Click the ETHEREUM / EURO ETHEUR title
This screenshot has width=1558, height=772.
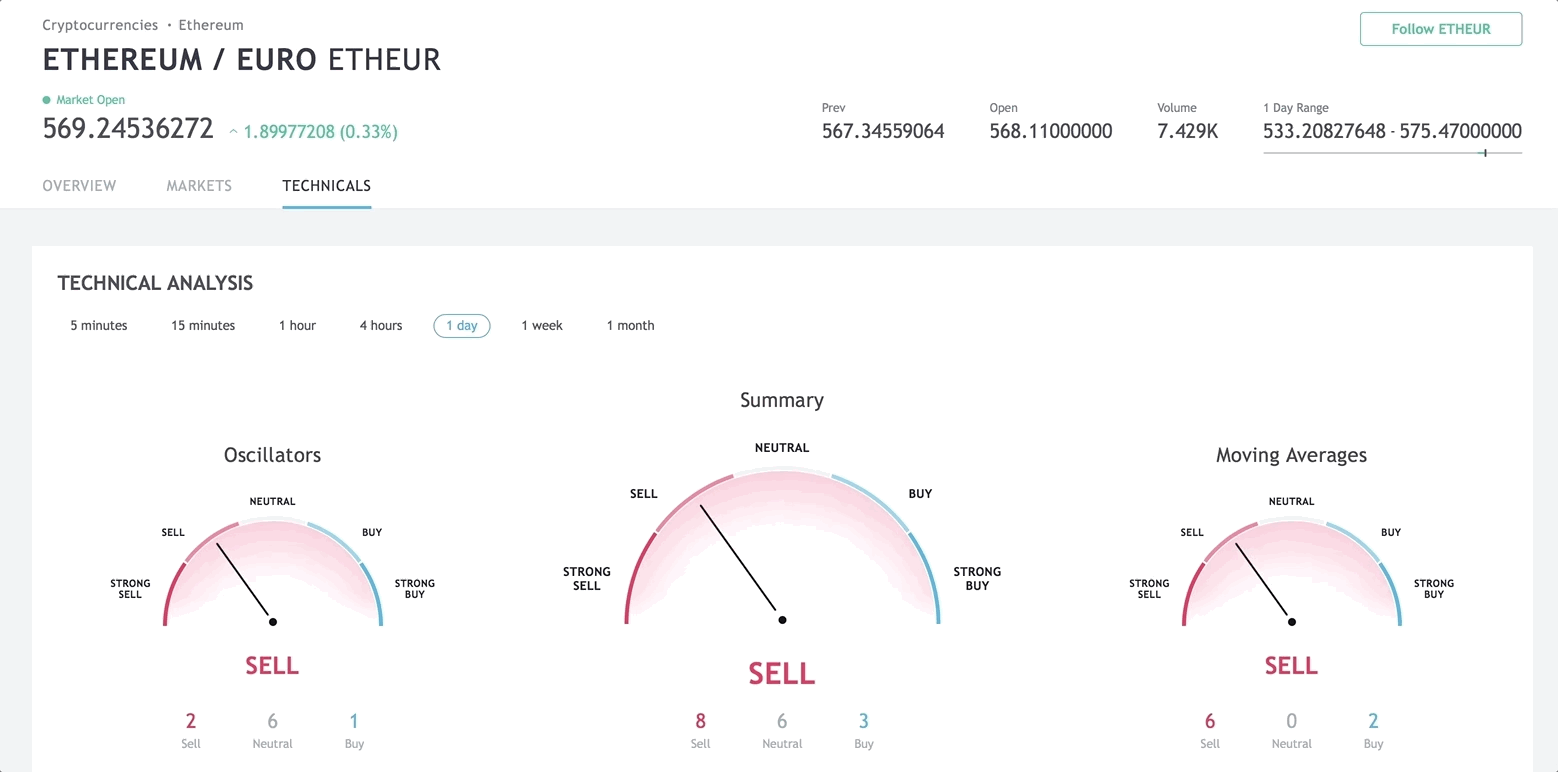pyautogui.click(x=241, y=60)
